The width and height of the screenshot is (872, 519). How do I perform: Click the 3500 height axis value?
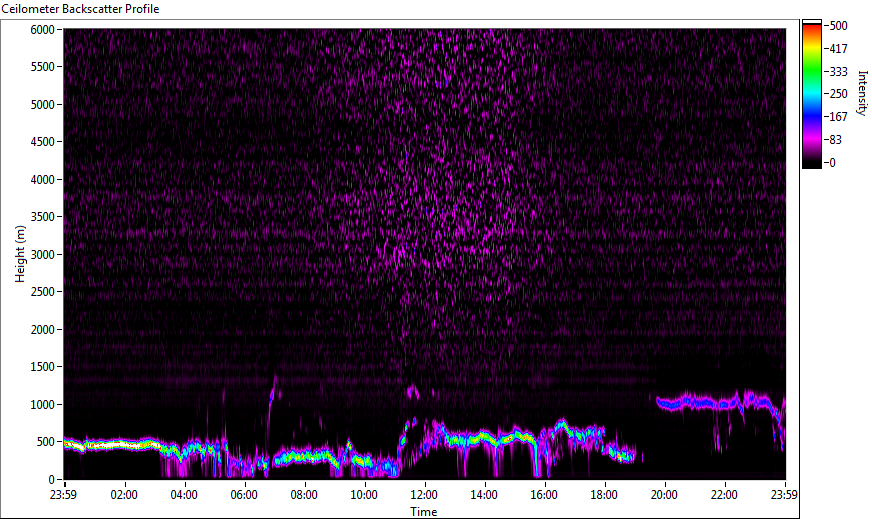click(x=43, y=217)
